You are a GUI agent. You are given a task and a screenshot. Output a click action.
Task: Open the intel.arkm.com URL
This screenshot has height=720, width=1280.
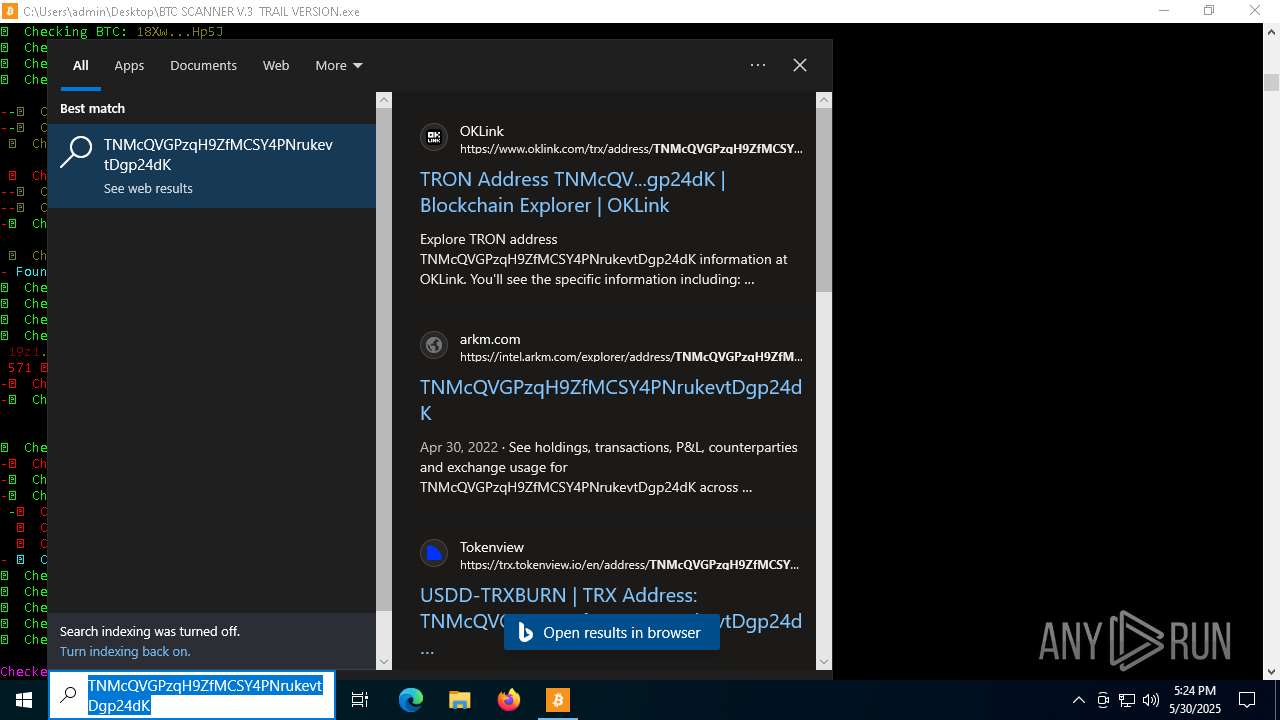coord(631,357)
